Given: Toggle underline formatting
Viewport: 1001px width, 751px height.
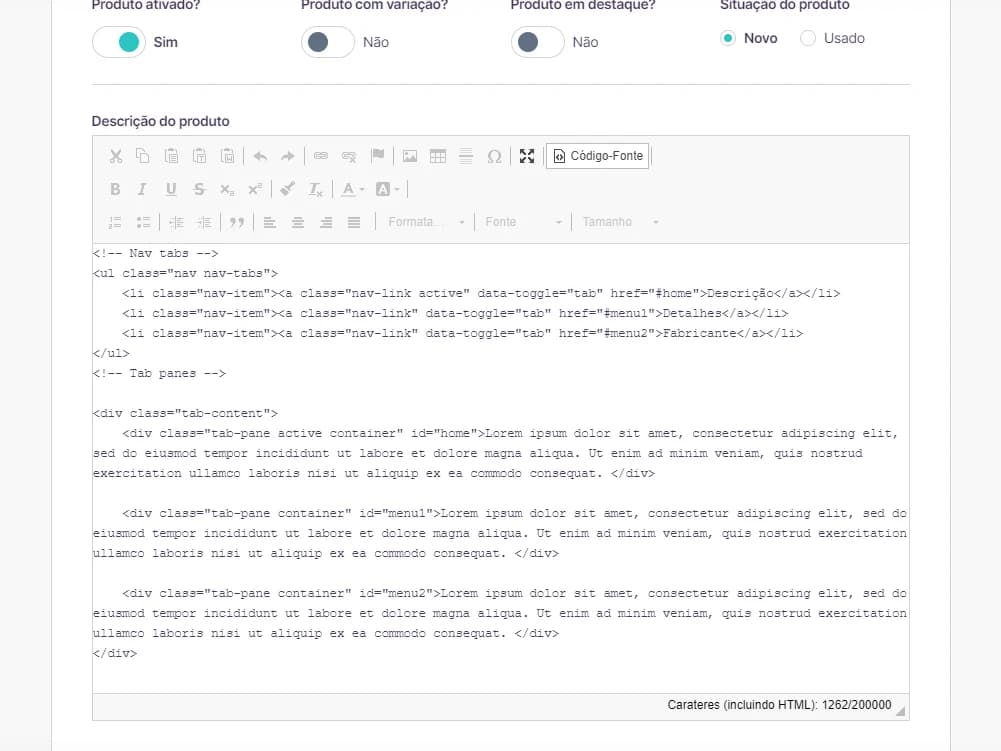Looking at the screenshot, I should click(170, 189).
